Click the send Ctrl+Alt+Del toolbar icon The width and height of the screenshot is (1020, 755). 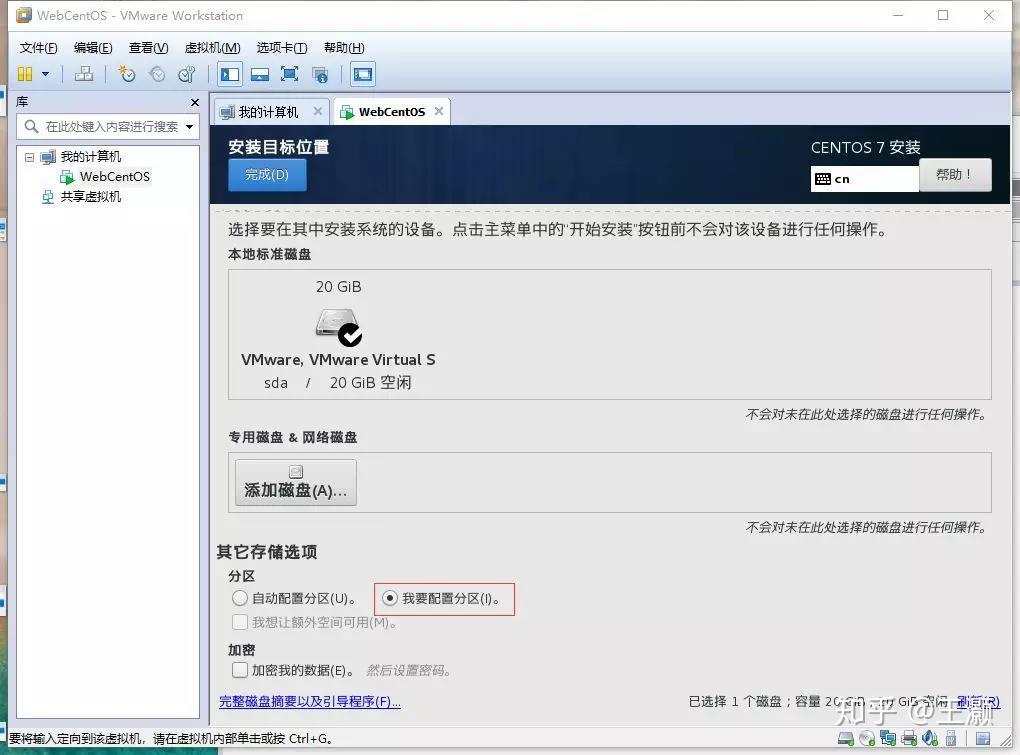(84, 74)
